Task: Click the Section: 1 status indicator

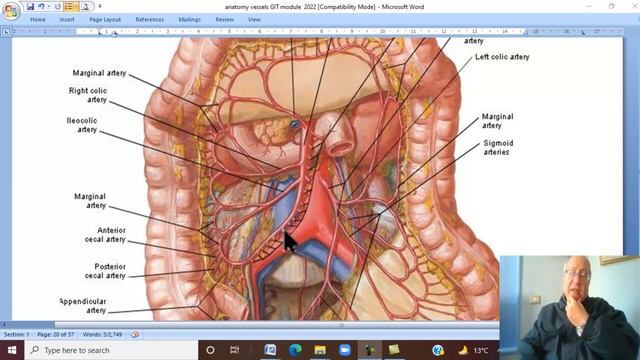Action: (x=16, y=334)
